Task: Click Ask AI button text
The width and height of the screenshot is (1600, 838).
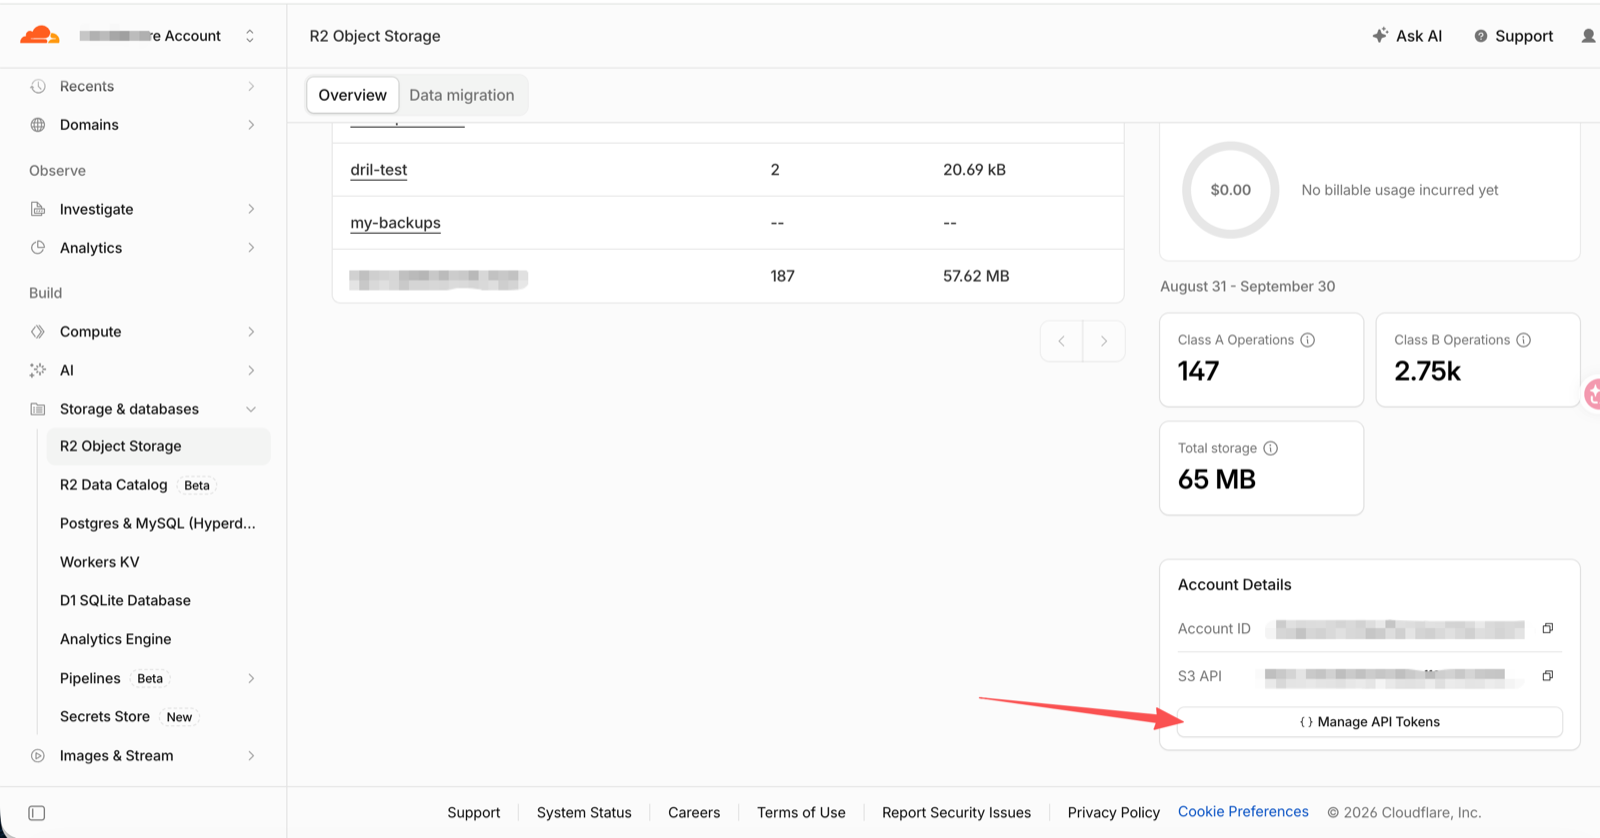Action: pyautogui.click(x=1419, y=36)
